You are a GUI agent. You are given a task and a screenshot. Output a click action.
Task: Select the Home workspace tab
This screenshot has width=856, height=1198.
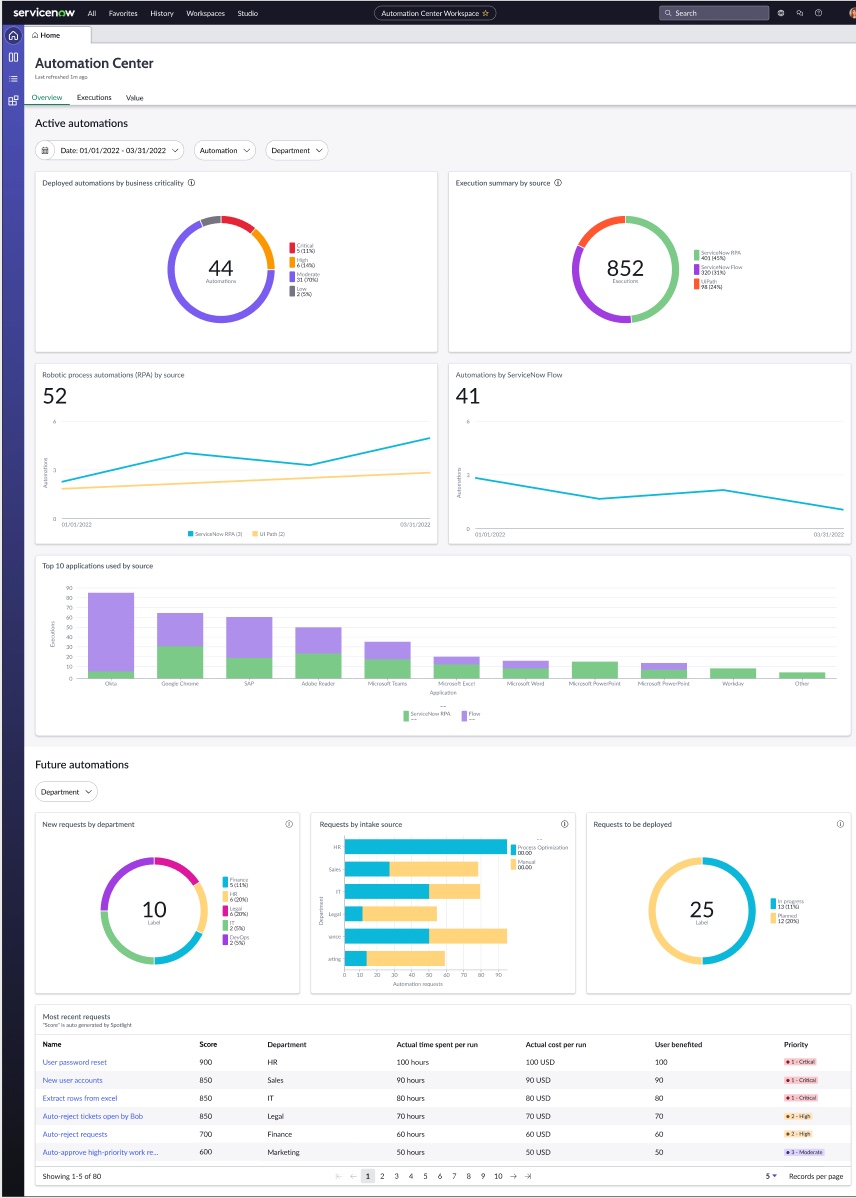tap(58, 35)
